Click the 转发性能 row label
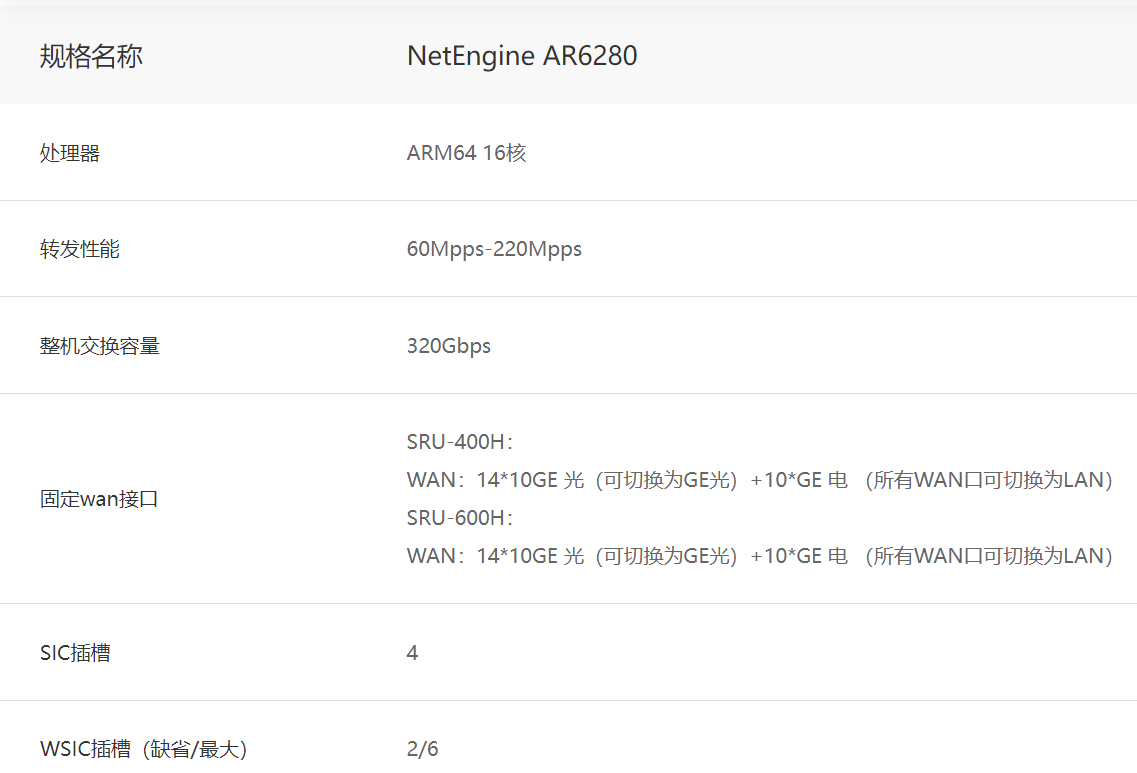Image resolution: width=1137 pixels, height=773 pixels. pos(80,249)
